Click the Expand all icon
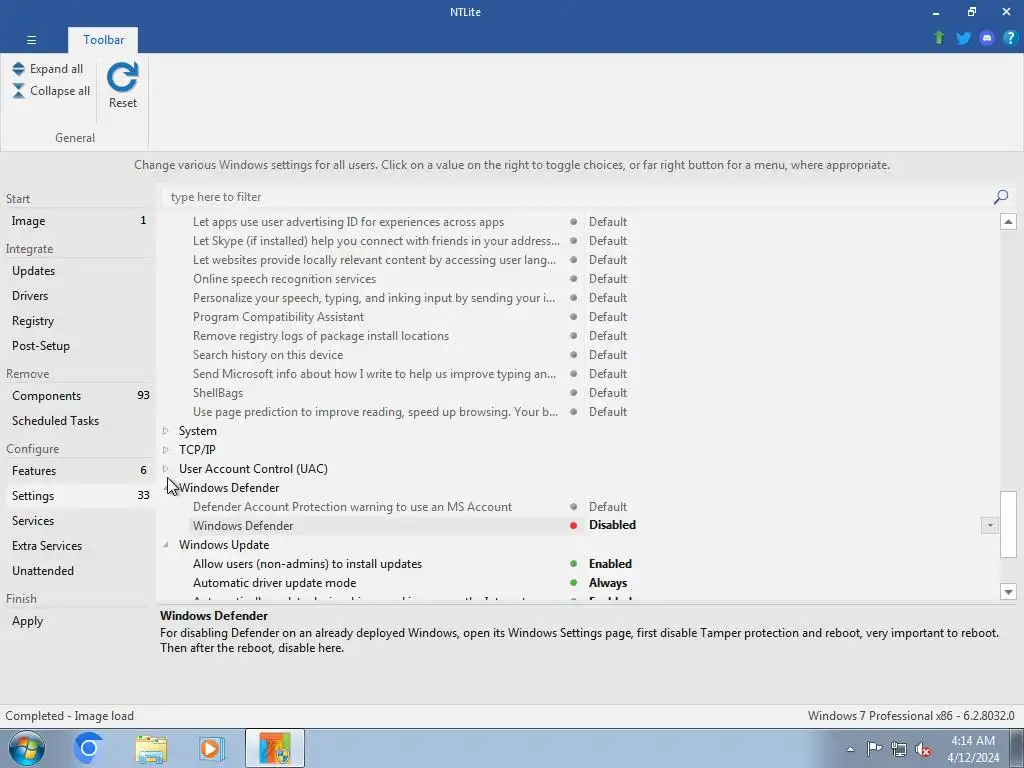1024x768 pixels. click(x=18, y=69)
